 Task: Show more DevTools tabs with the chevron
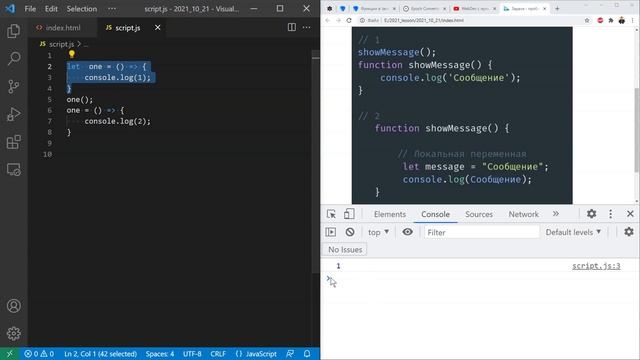coord(556,214)
